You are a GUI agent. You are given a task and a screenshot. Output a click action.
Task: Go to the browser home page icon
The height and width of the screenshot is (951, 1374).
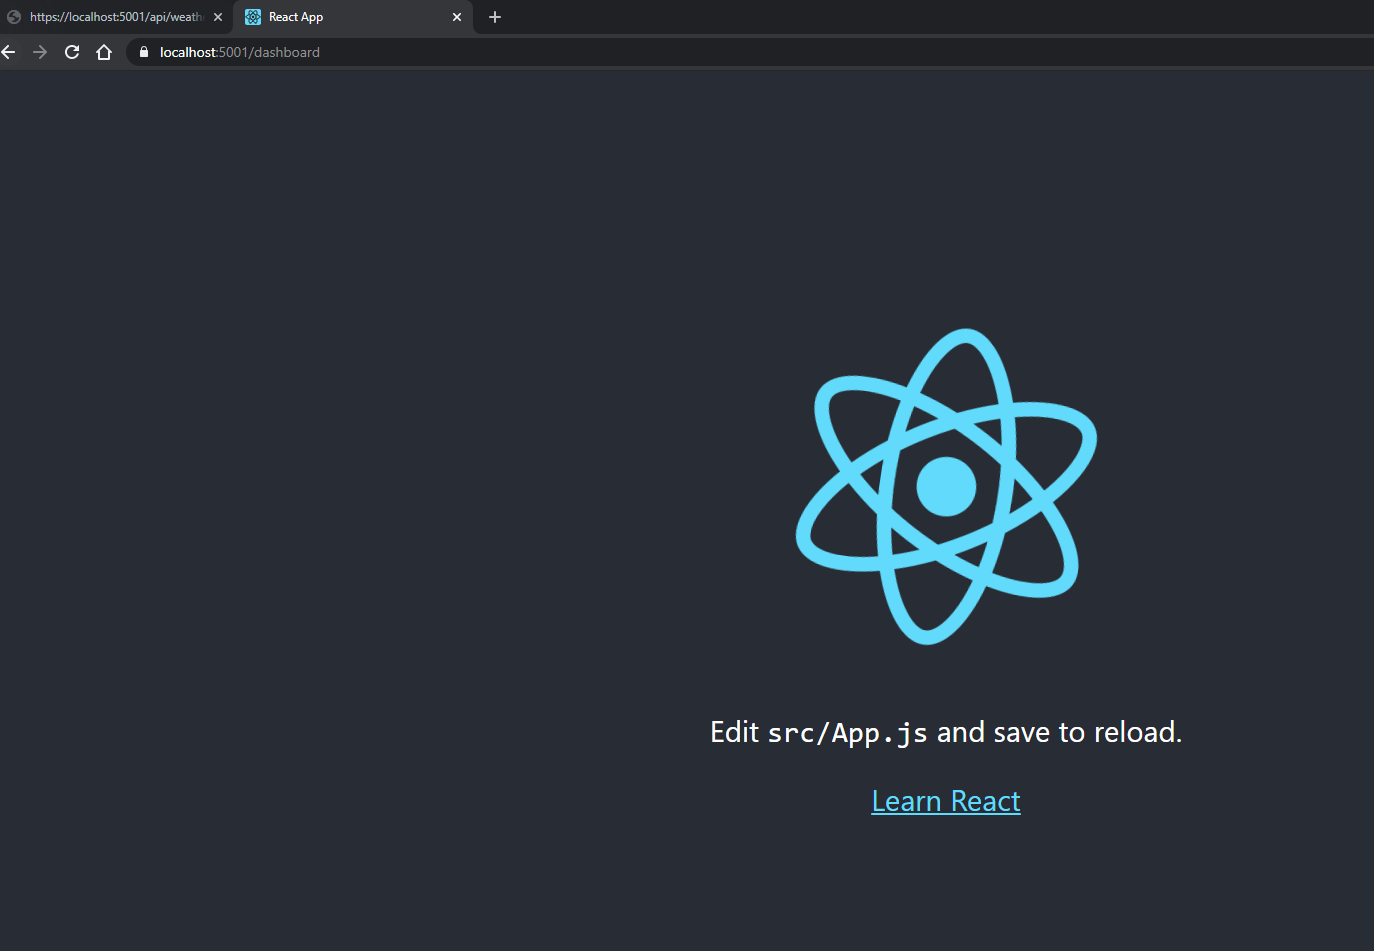[x=104, y=52]
